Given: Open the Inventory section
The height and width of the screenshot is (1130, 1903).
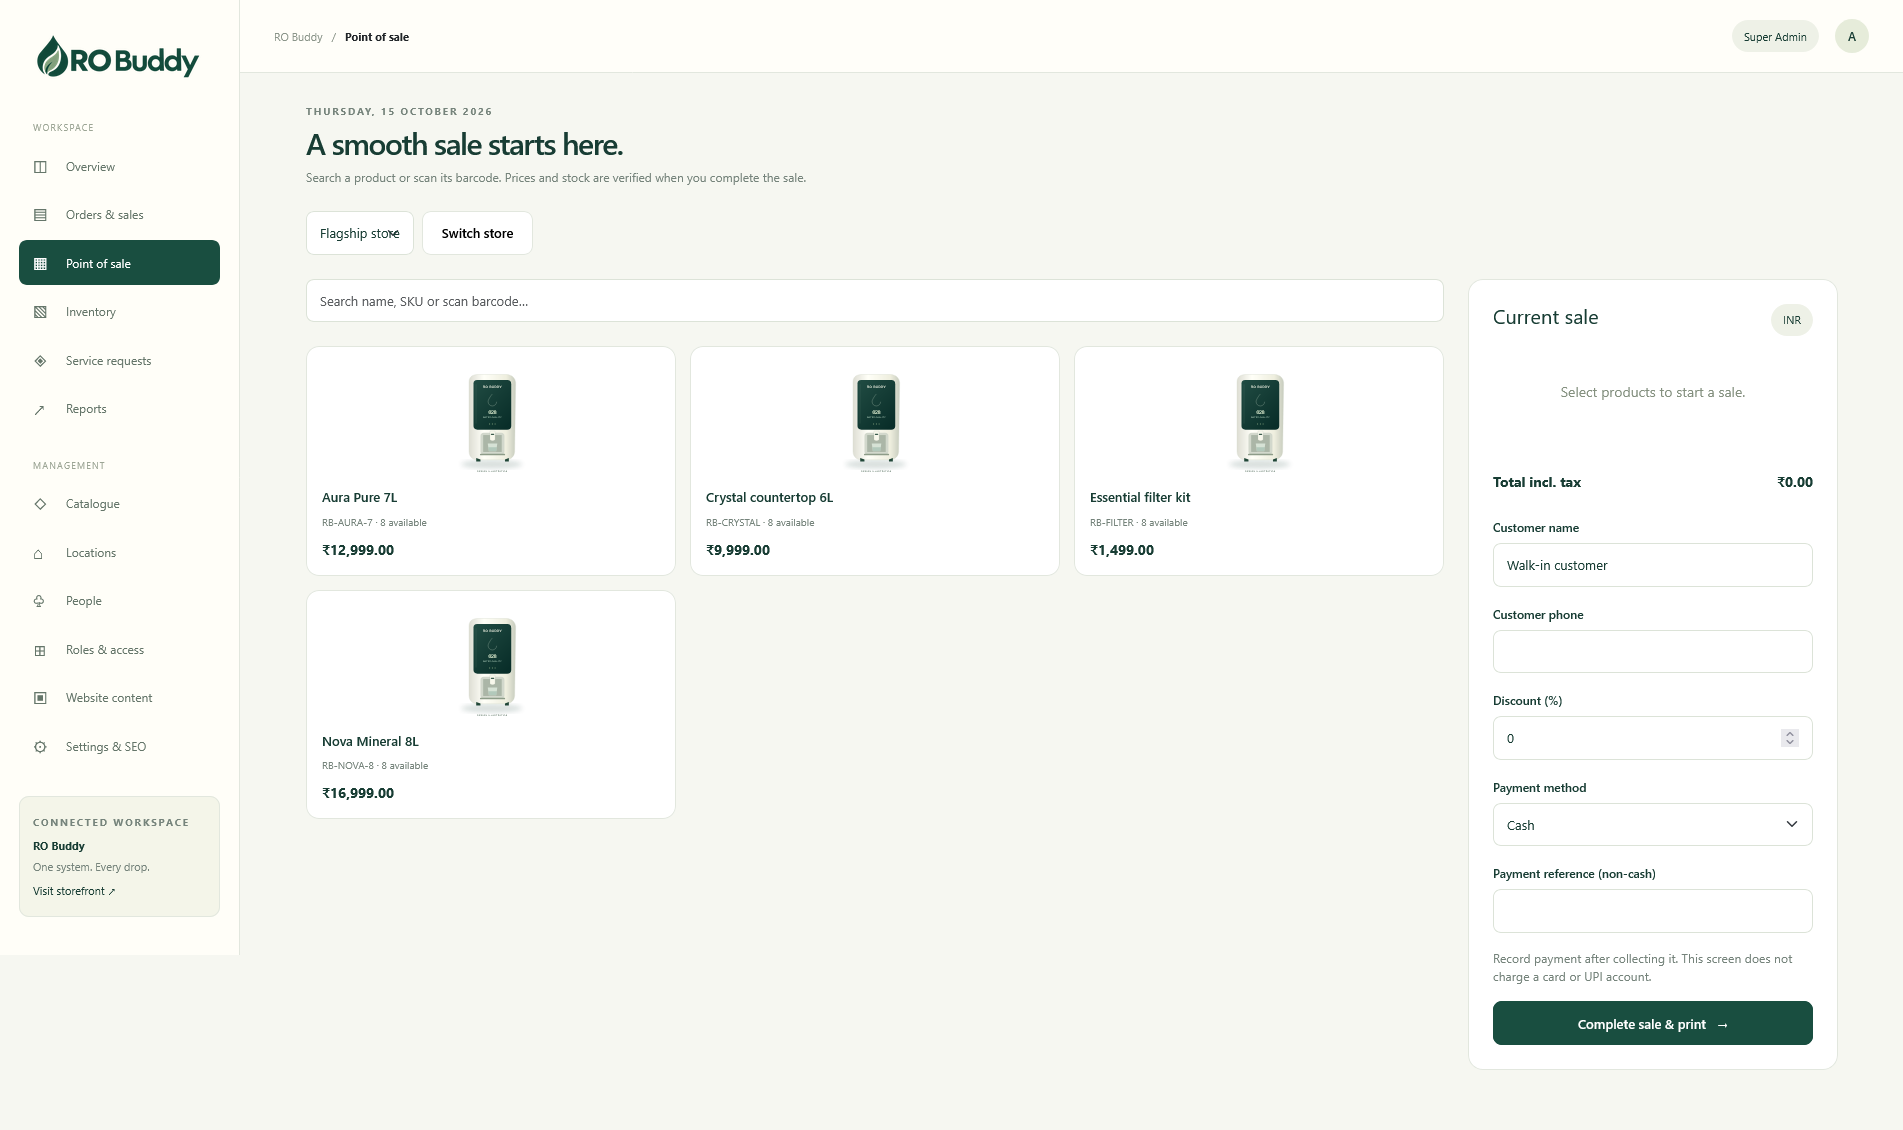Looking at the screenshot, I should coord(119,312).
